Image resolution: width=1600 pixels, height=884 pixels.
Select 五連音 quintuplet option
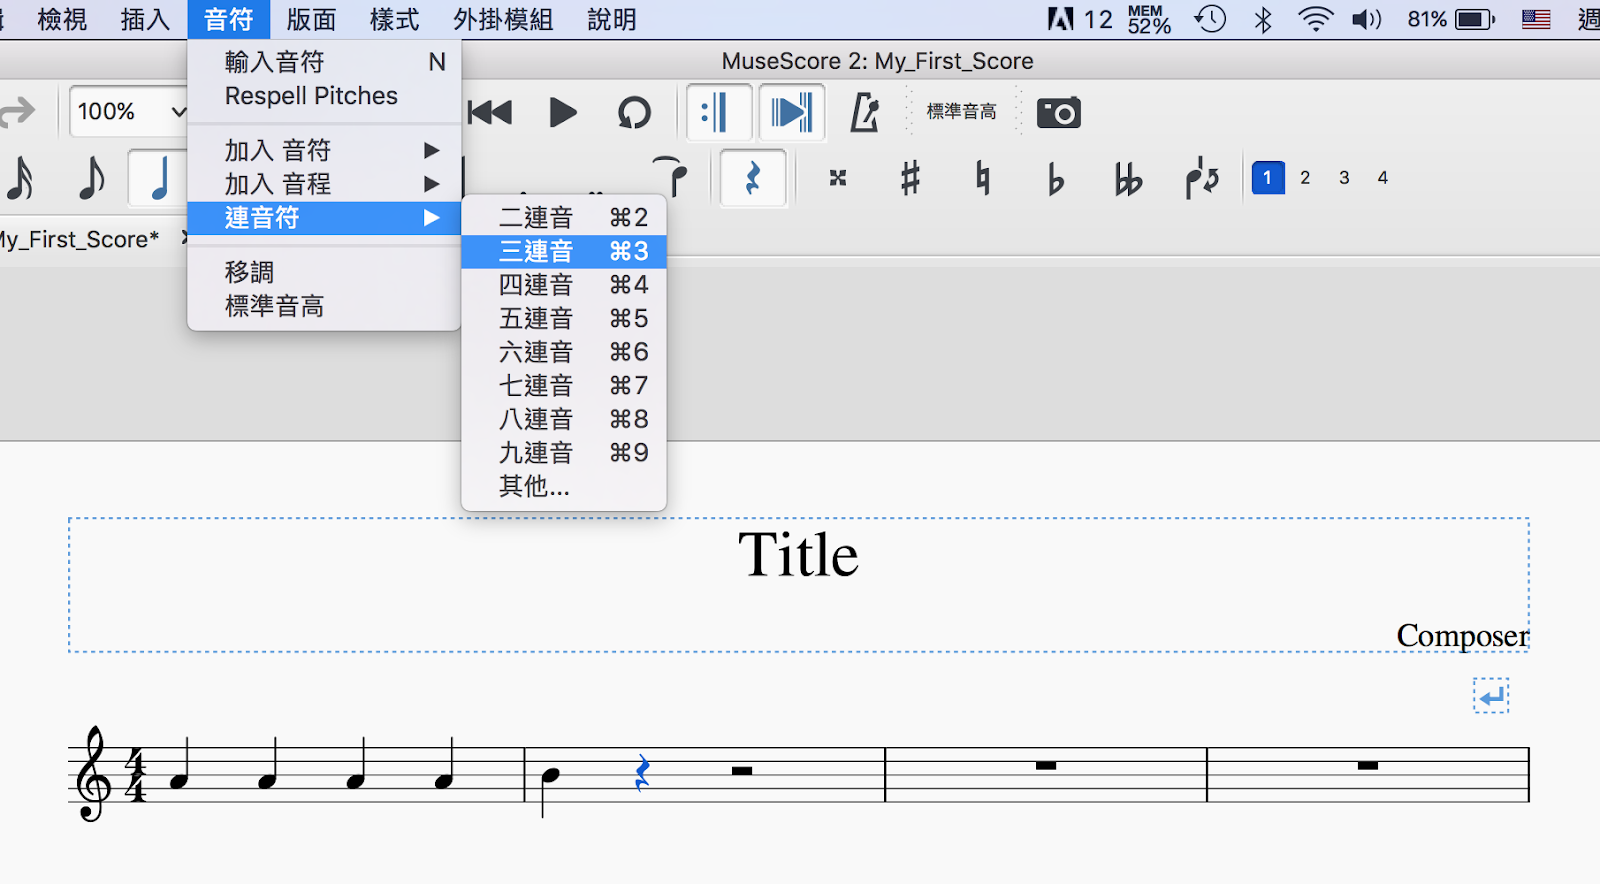point(564,318)
